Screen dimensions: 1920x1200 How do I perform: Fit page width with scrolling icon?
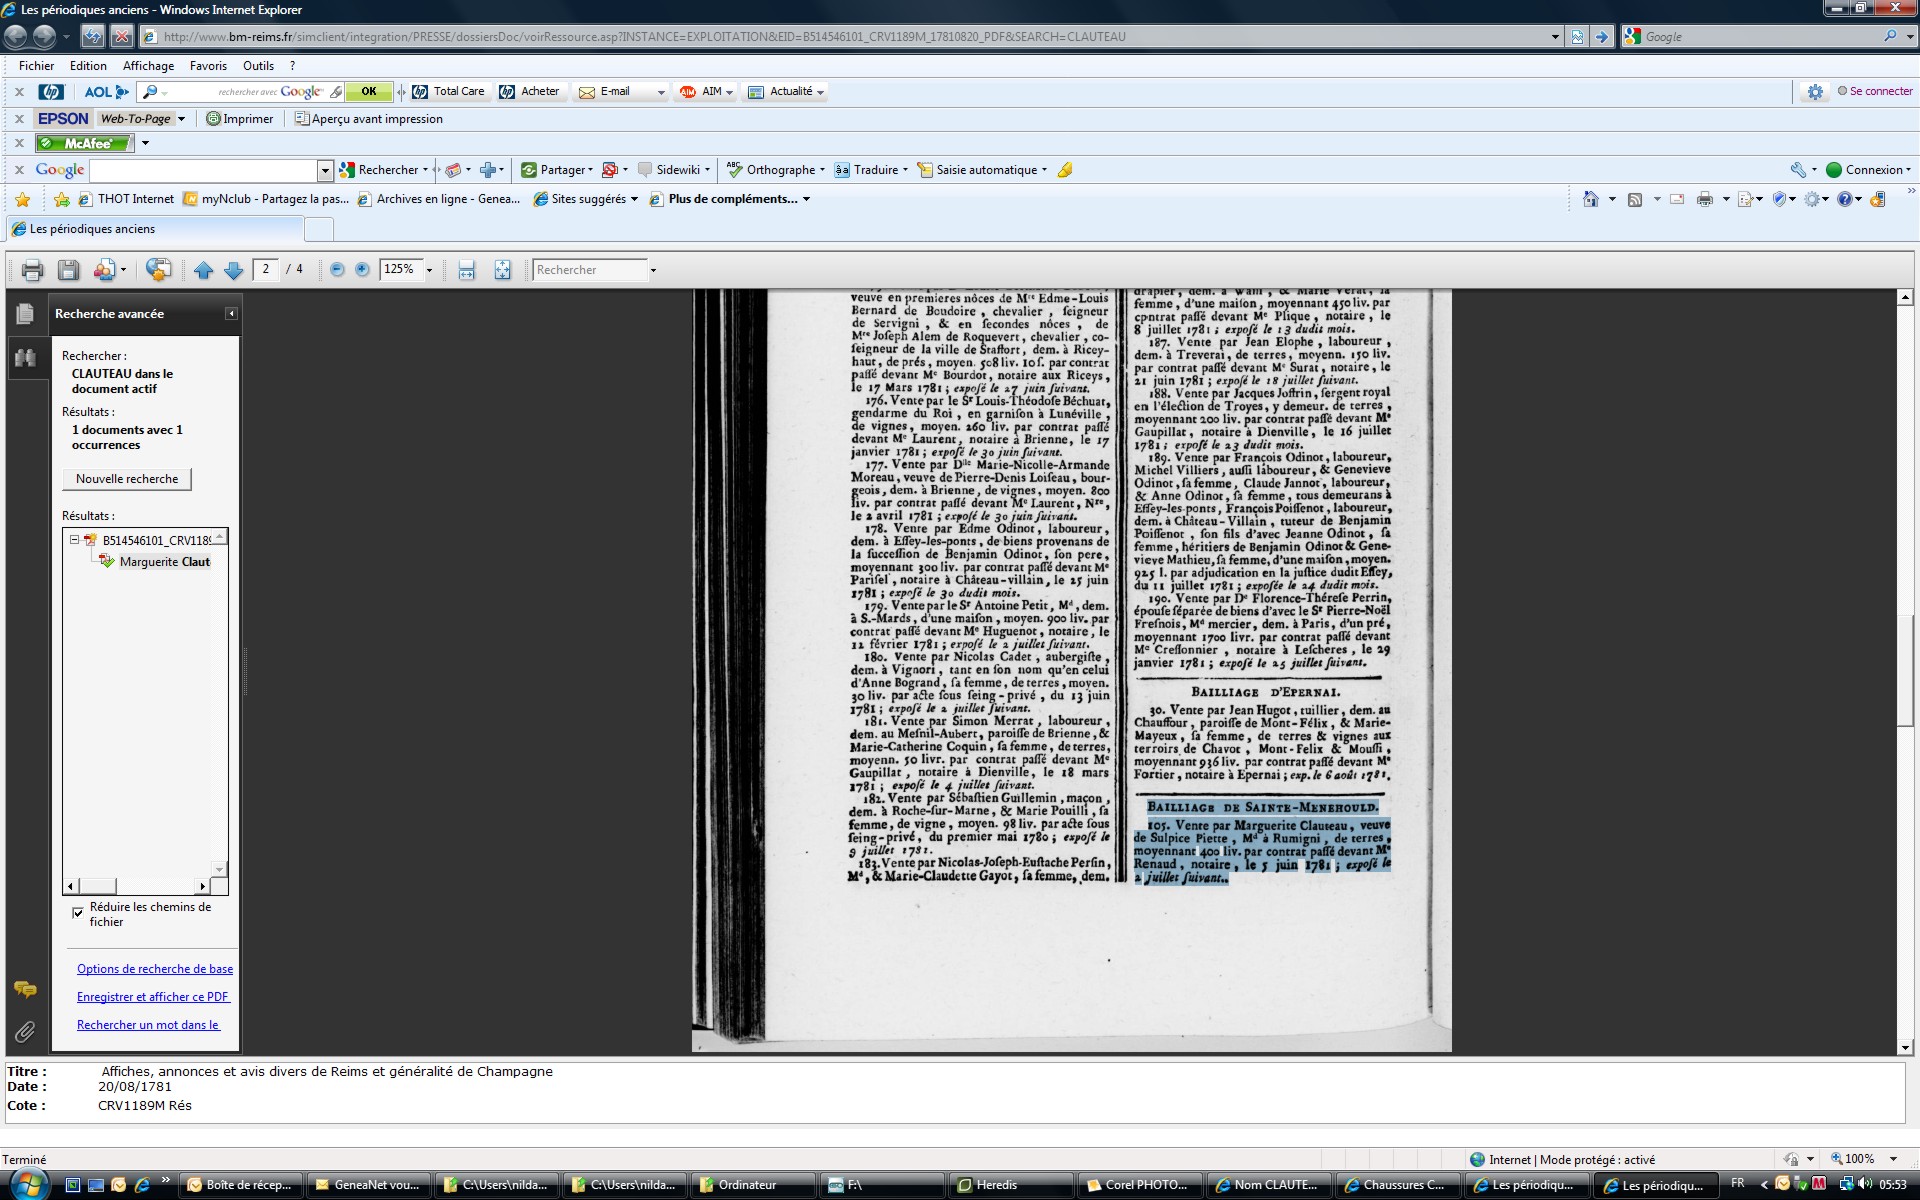(x=467, y=270)
